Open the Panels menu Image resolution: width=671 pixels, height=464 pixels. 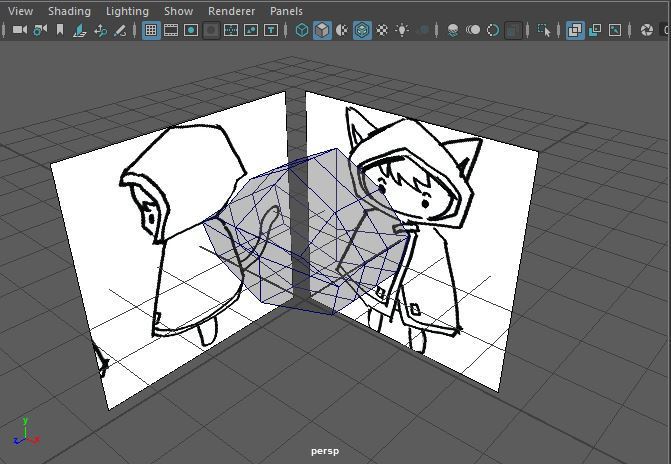pyautogui.click(x=286, y=11)
